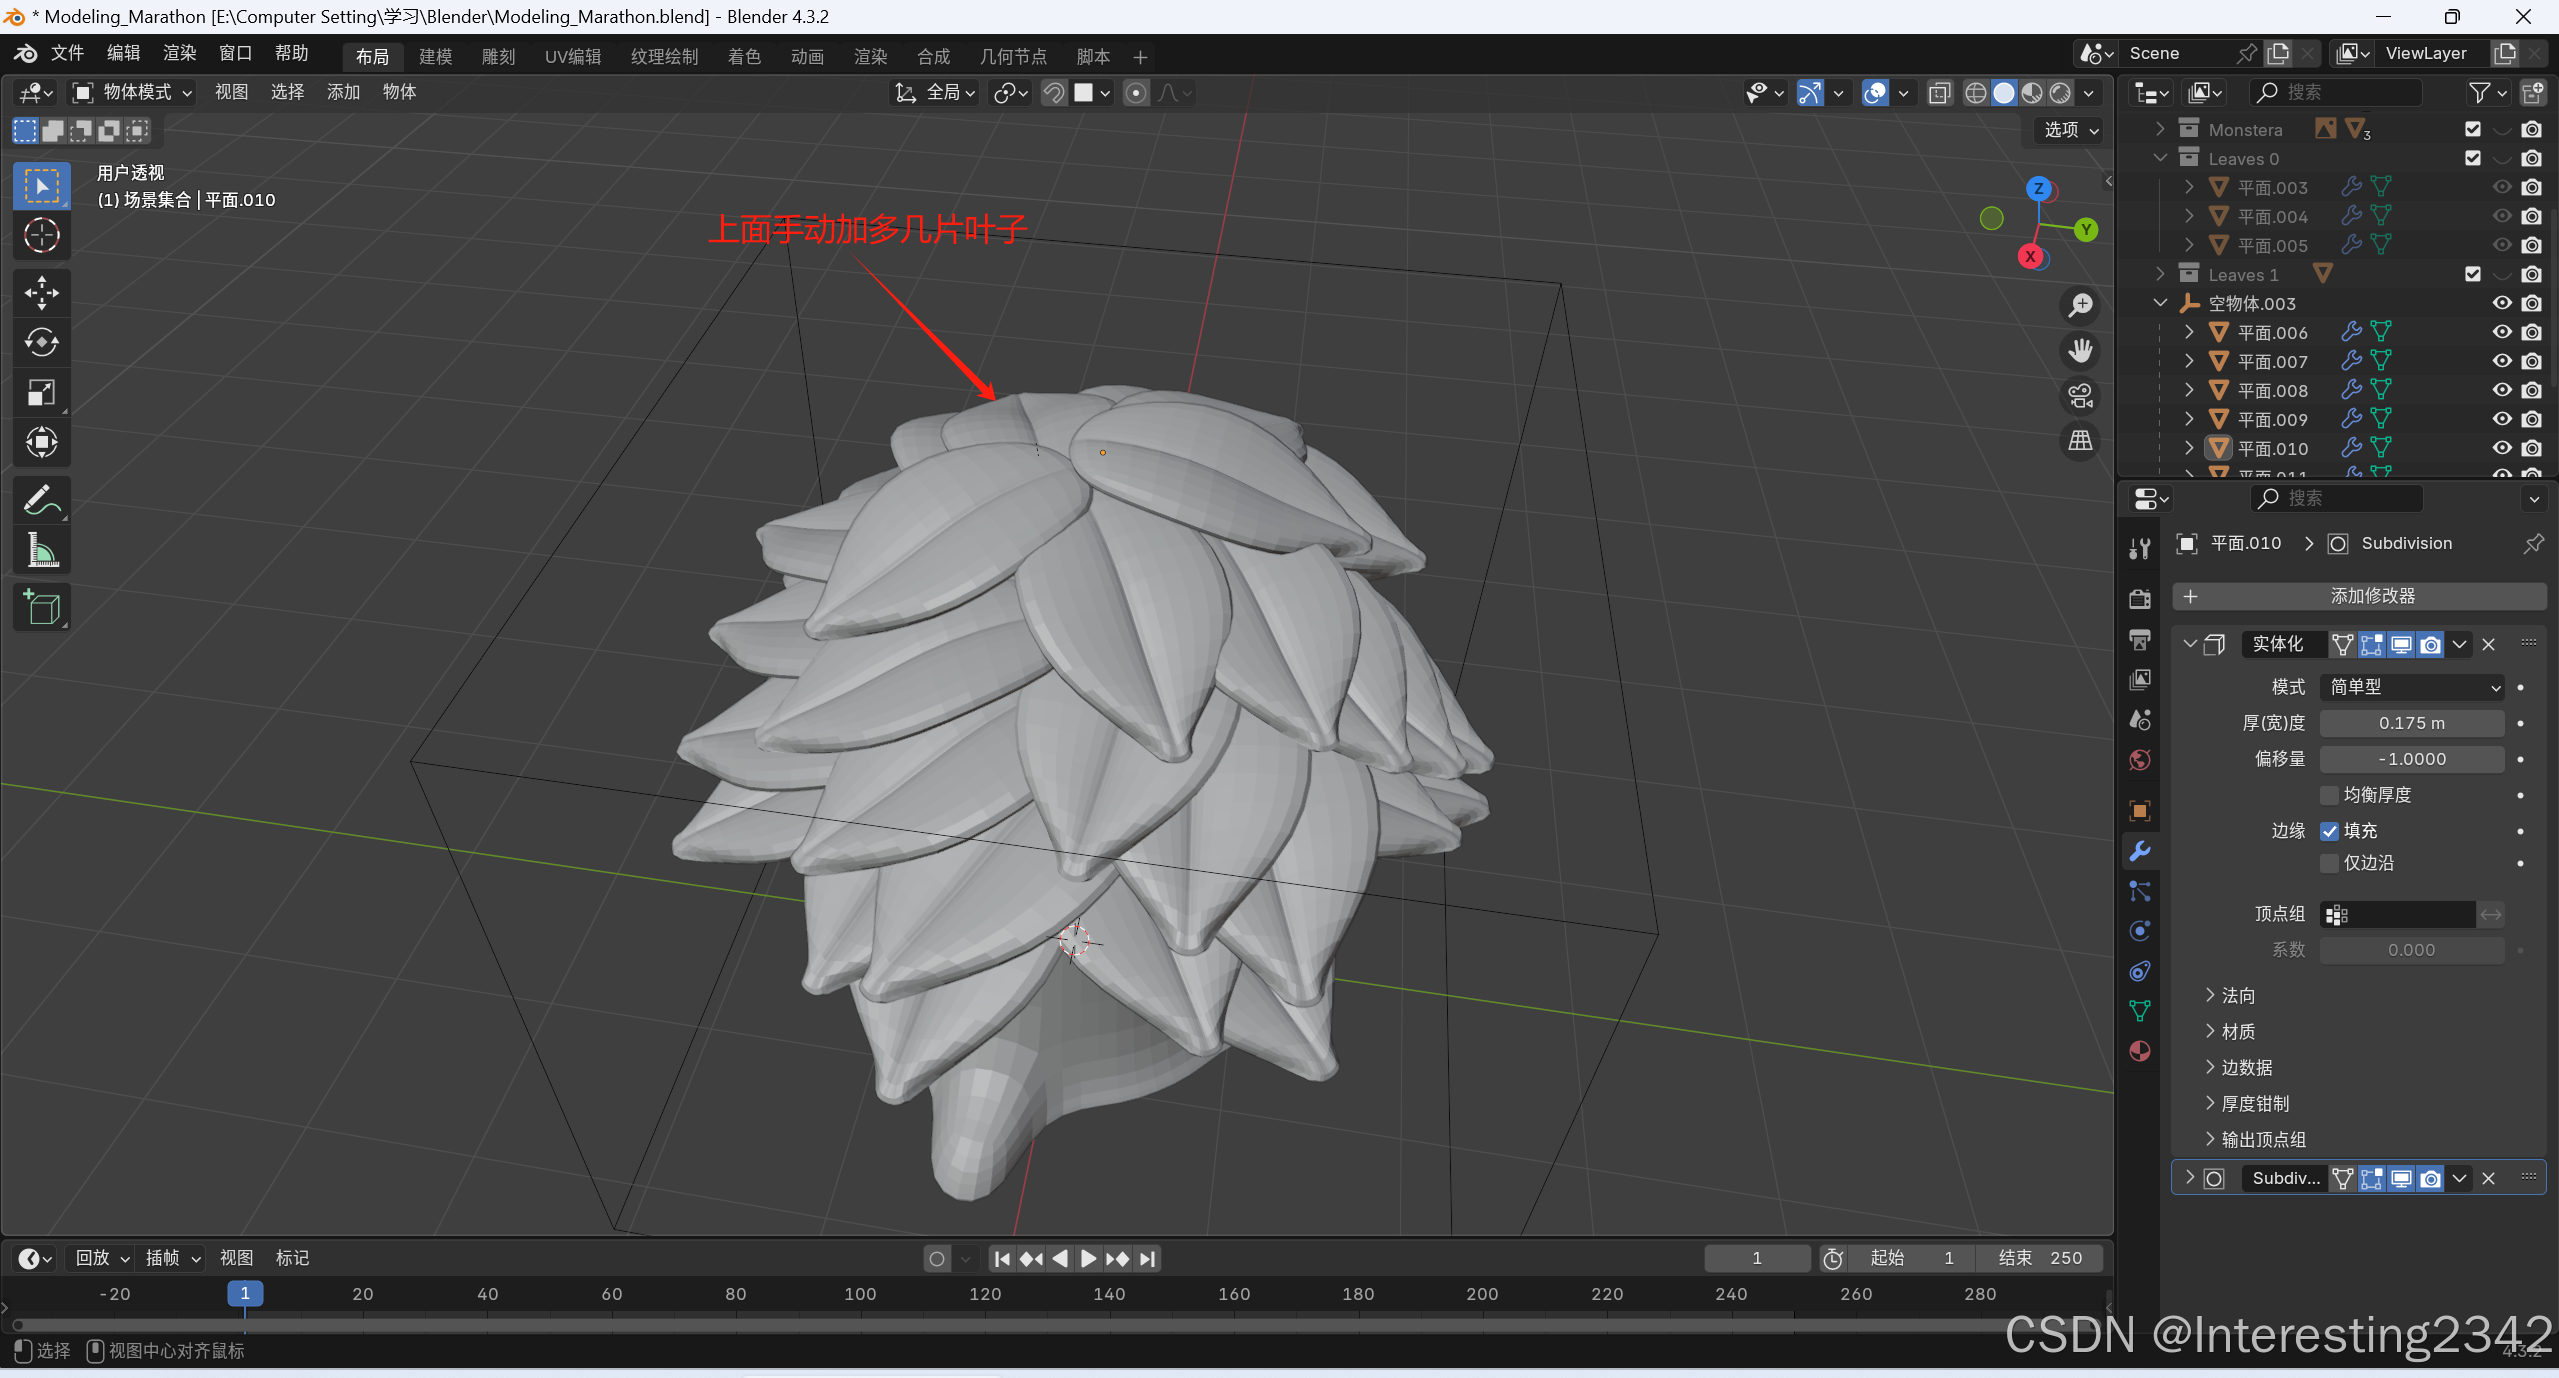Enable the 均衡厚度 checkbox
2559x1378 pixels.
2330,795
